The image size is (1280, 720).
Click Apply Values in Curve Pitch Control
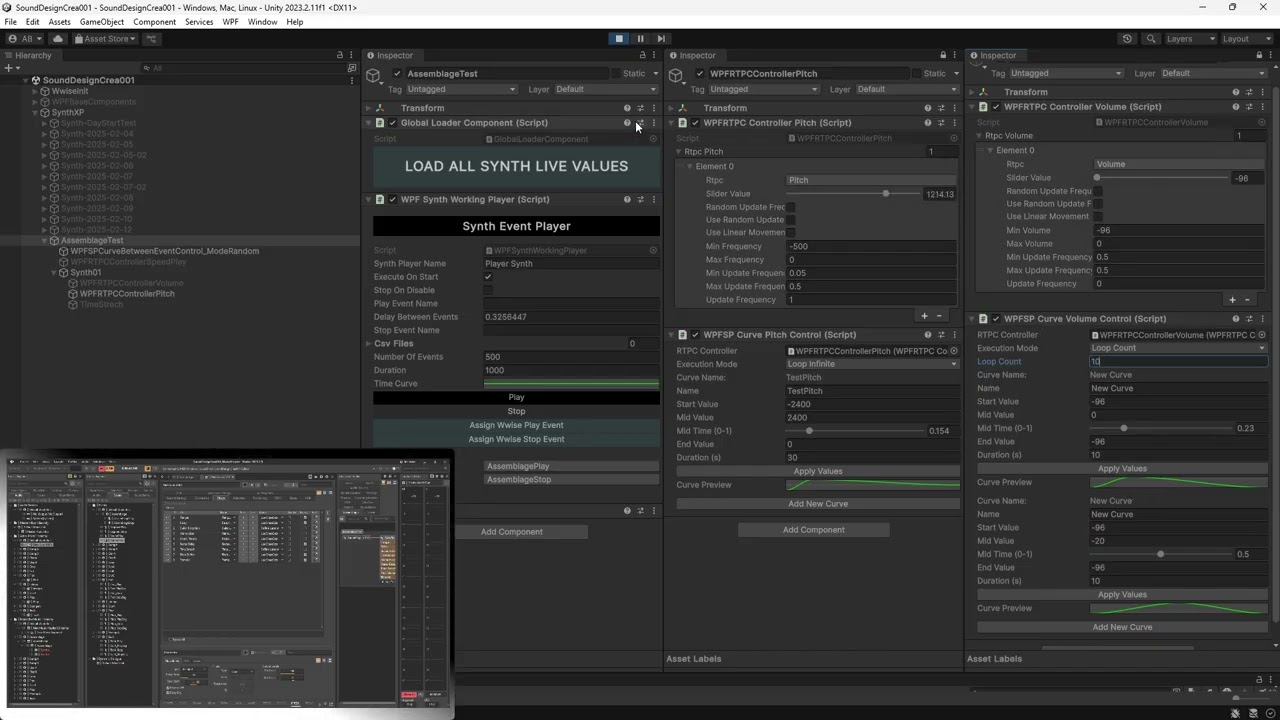tap(818, 471)
